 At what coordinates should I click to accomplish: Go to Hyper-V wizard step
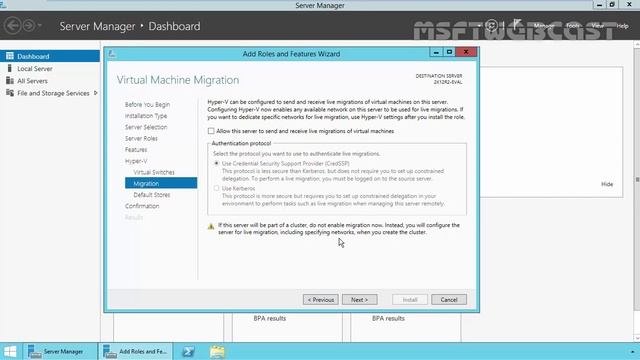tap(136, 161)
